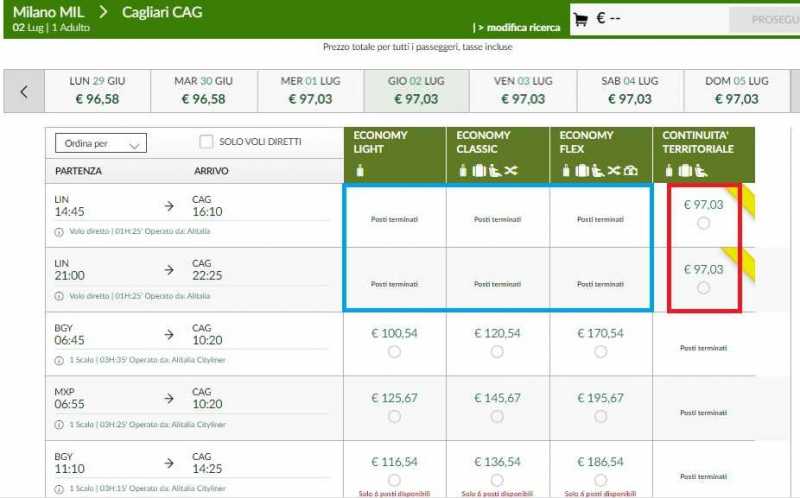Click info icon for 14:45 LIN flight
The width and height of the screenshot is (800, 498).
click(59, 232)
